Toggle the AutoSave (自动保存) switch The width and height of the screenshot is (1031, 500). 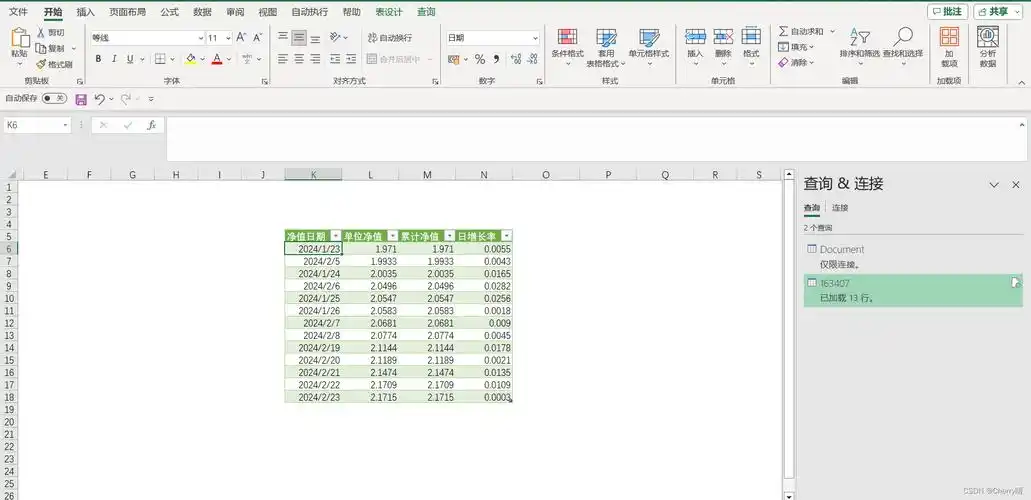[54, 99]
